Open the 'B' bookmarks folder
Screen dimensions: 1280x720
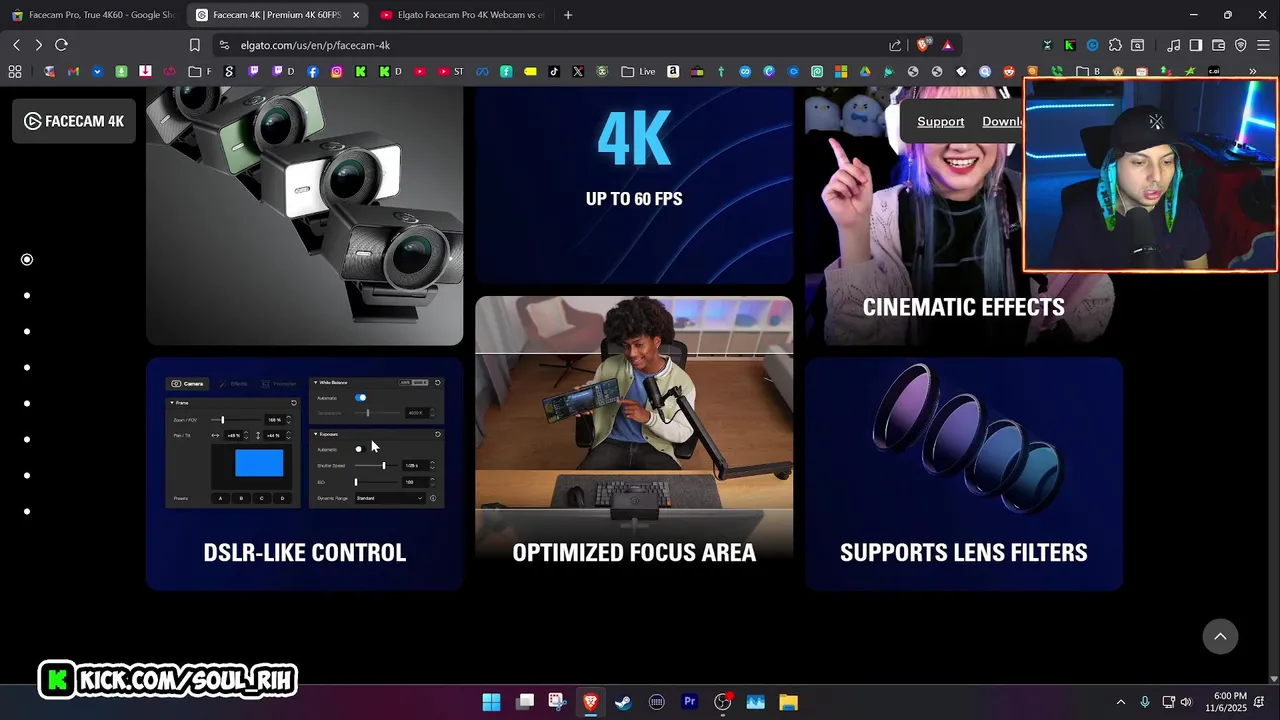(1089, 71)
